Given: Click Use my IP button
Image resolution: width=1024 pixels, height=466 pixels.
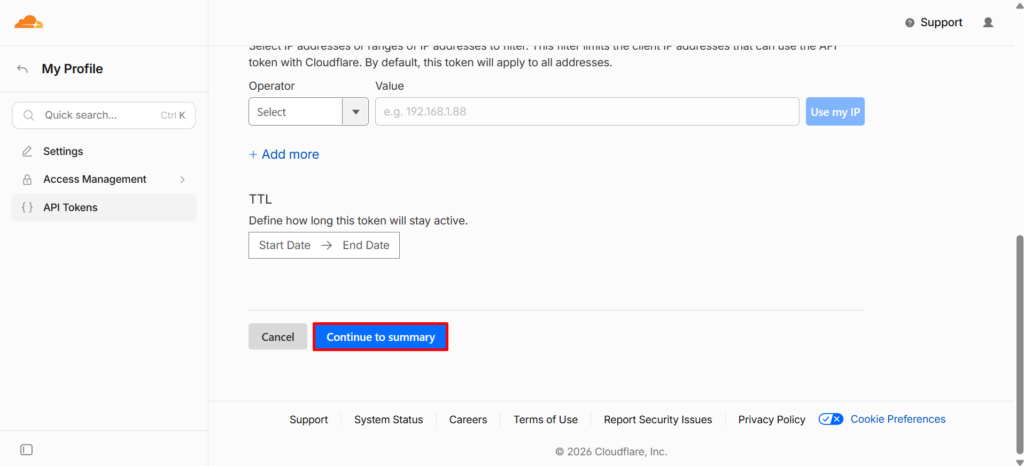Looking at the screenshot, I should tap(835, 112).
